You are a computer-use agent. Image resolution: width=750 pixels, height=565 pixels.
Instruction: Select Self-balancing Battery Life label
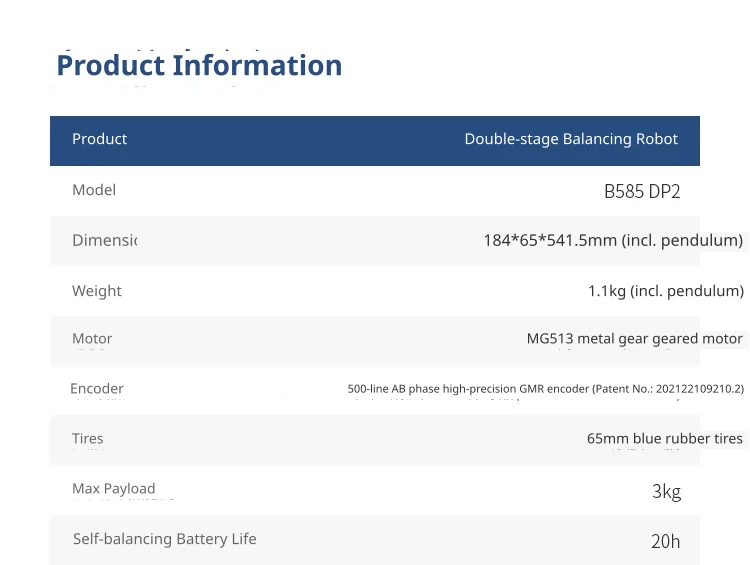(165, 539)
